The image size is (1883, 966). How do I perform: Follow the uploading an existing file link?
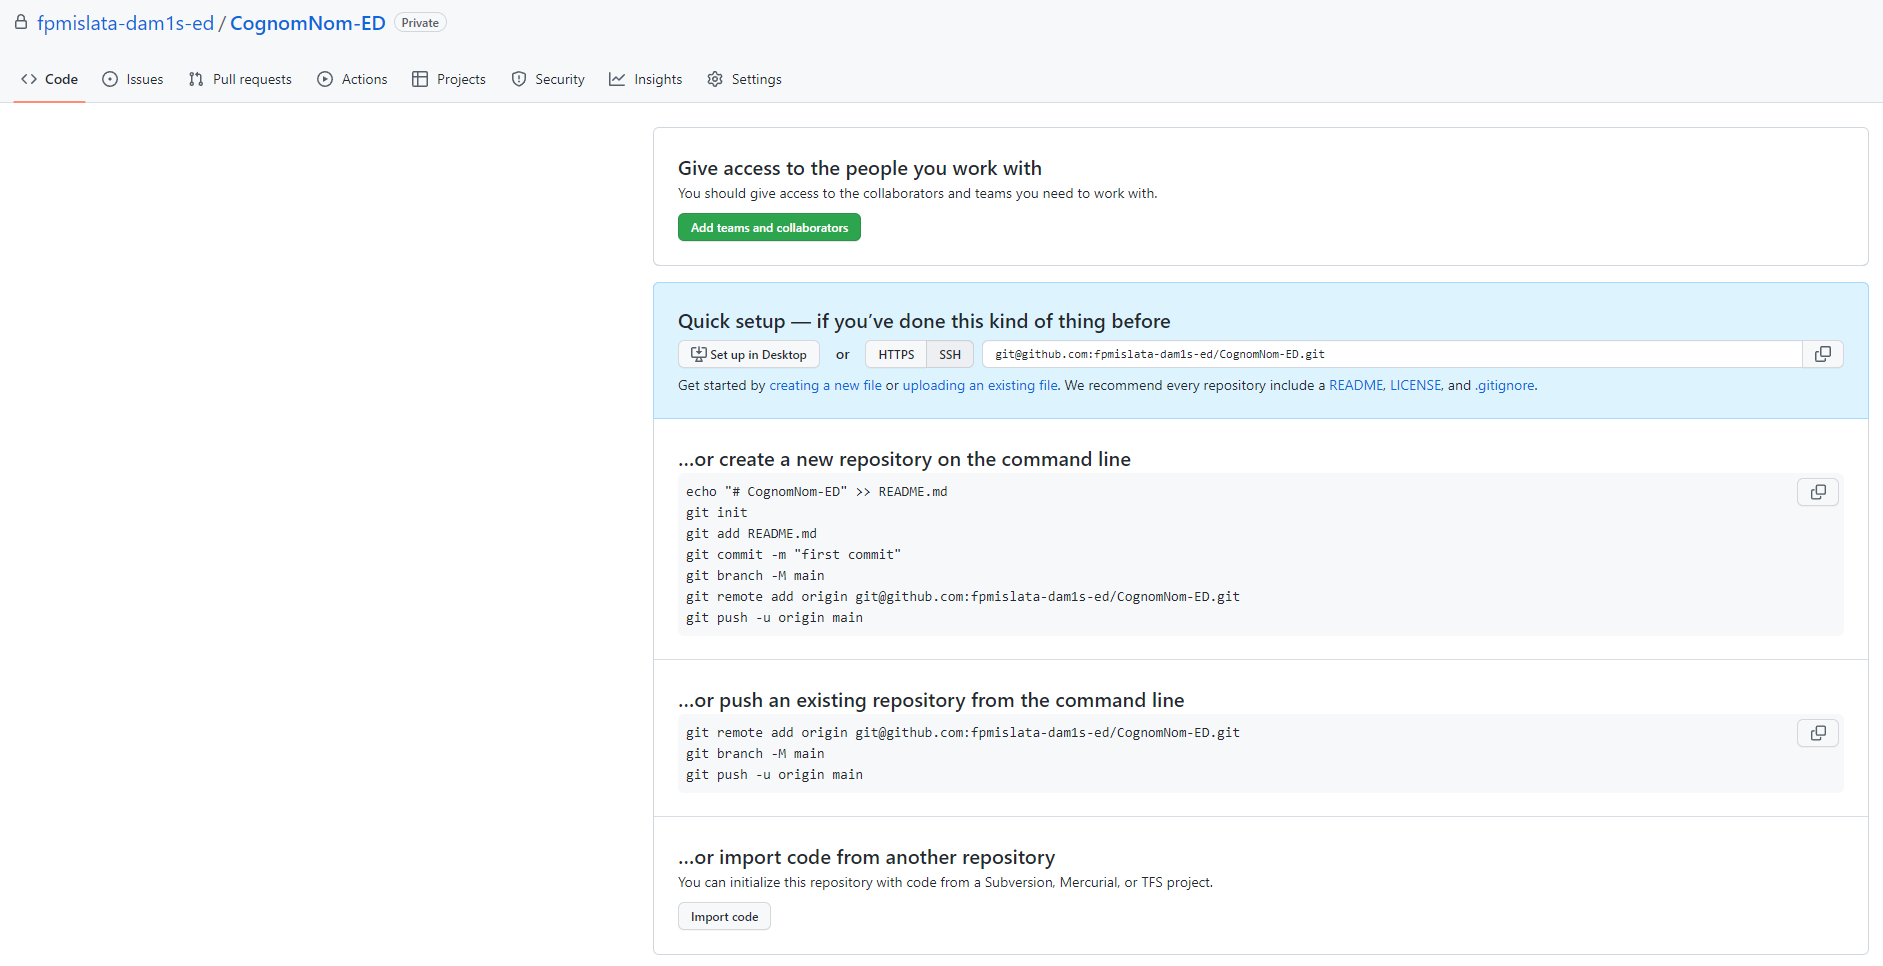(980, 385)
